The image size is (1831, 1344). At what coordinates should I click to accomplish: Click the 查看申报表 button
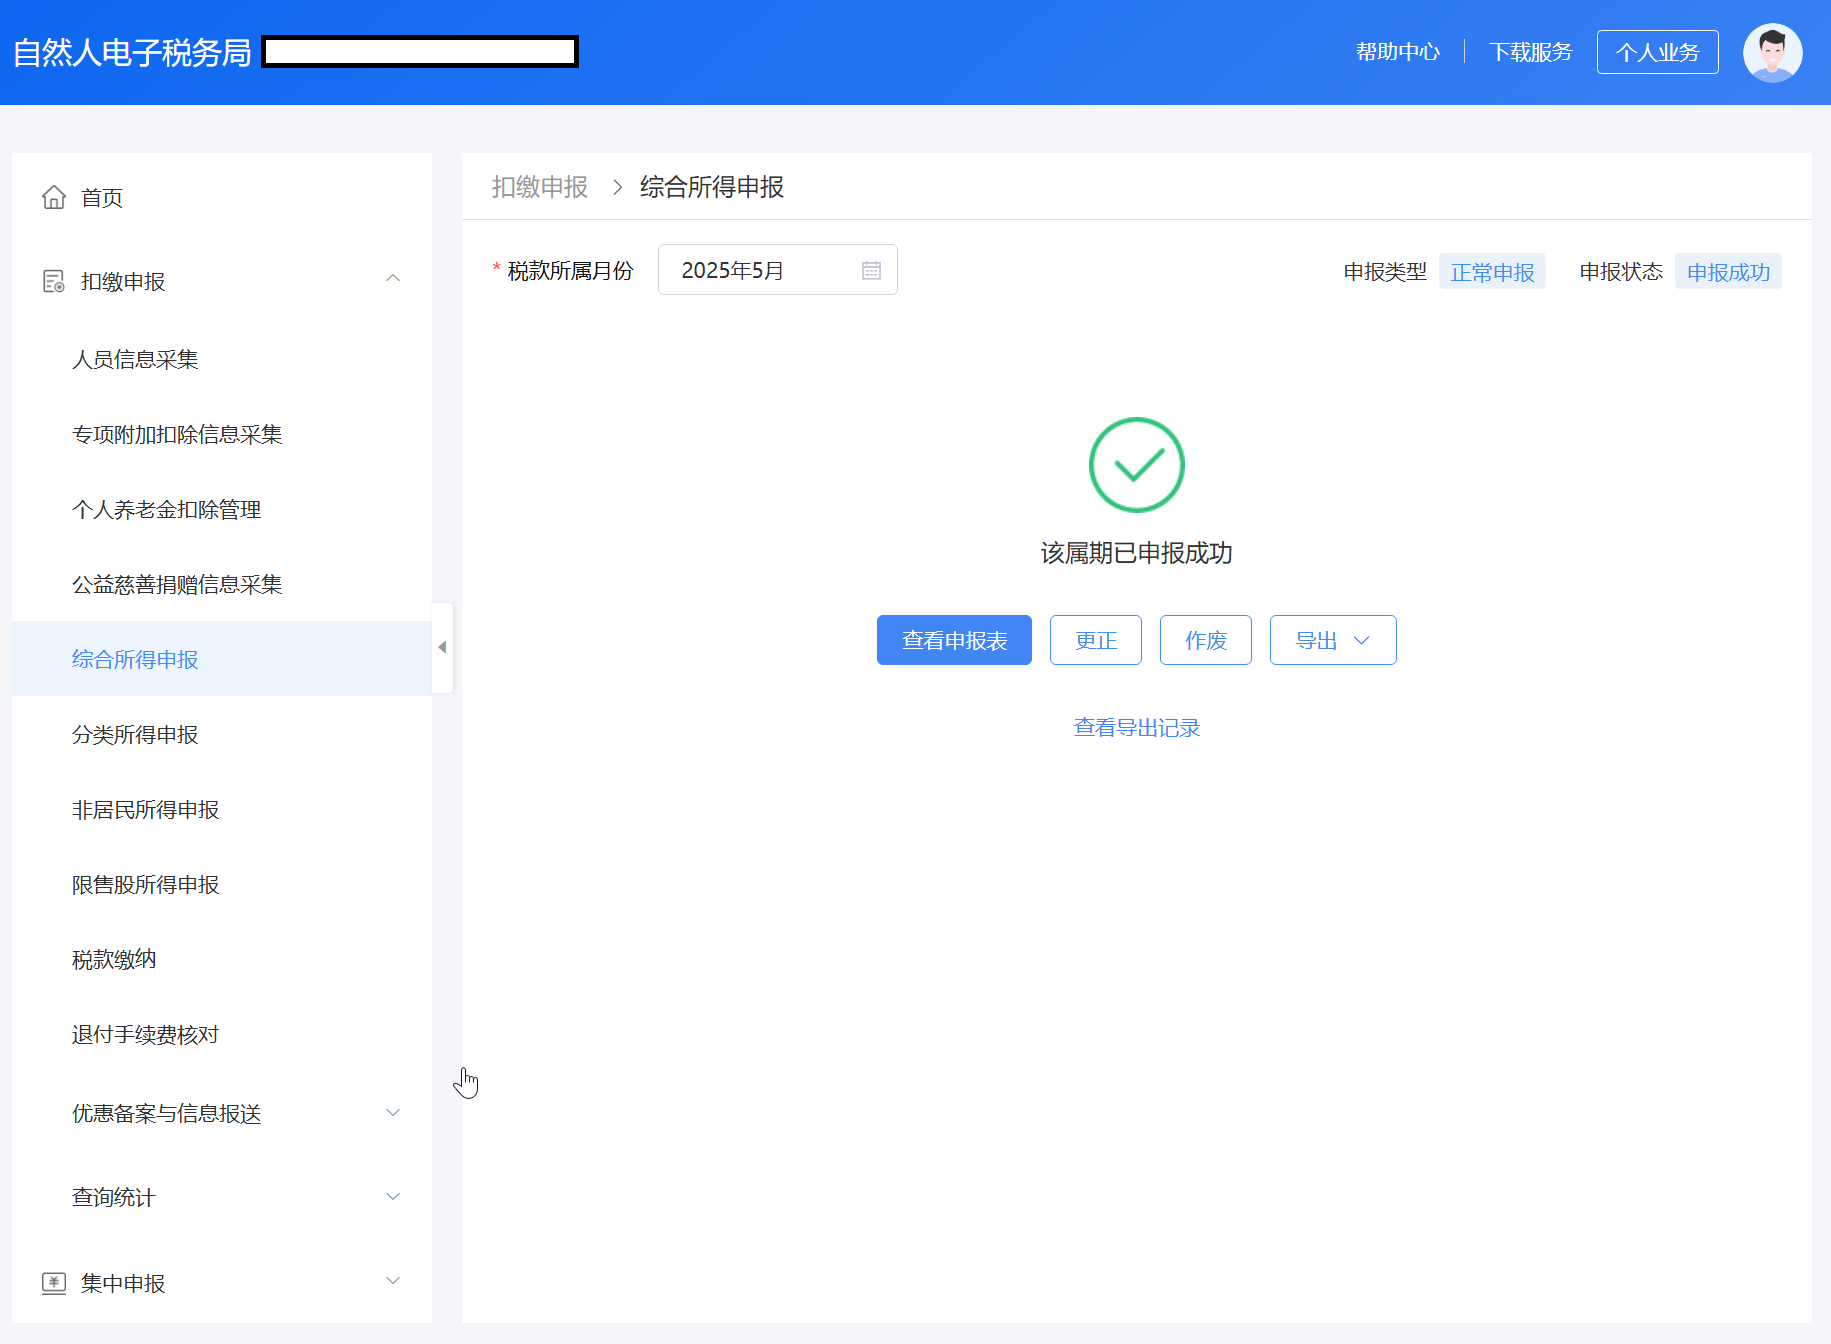click(954, 640)
